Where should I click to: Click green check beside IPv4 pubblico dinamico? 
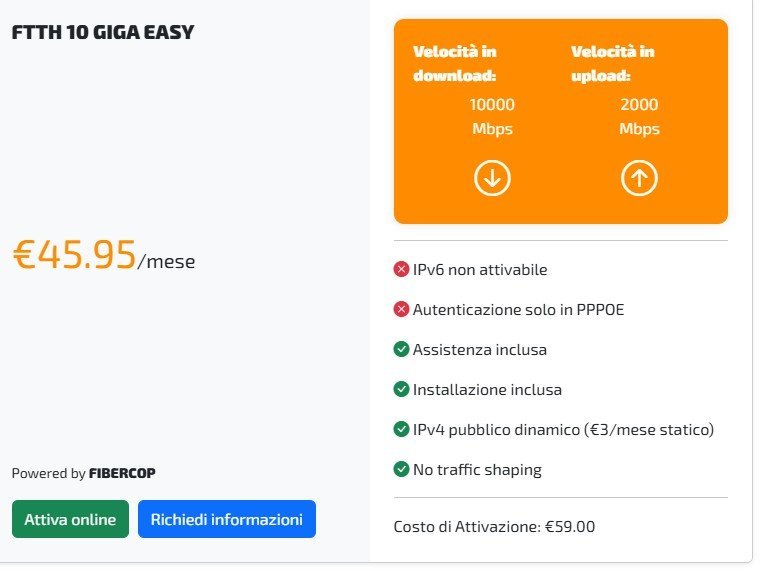[402, 430]
